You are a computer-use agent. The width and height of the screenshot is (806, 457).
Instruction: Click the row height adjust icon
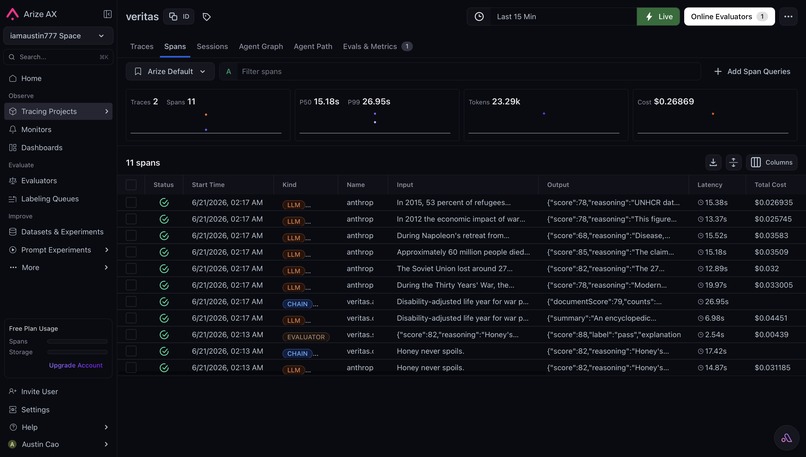pos(734,162)
